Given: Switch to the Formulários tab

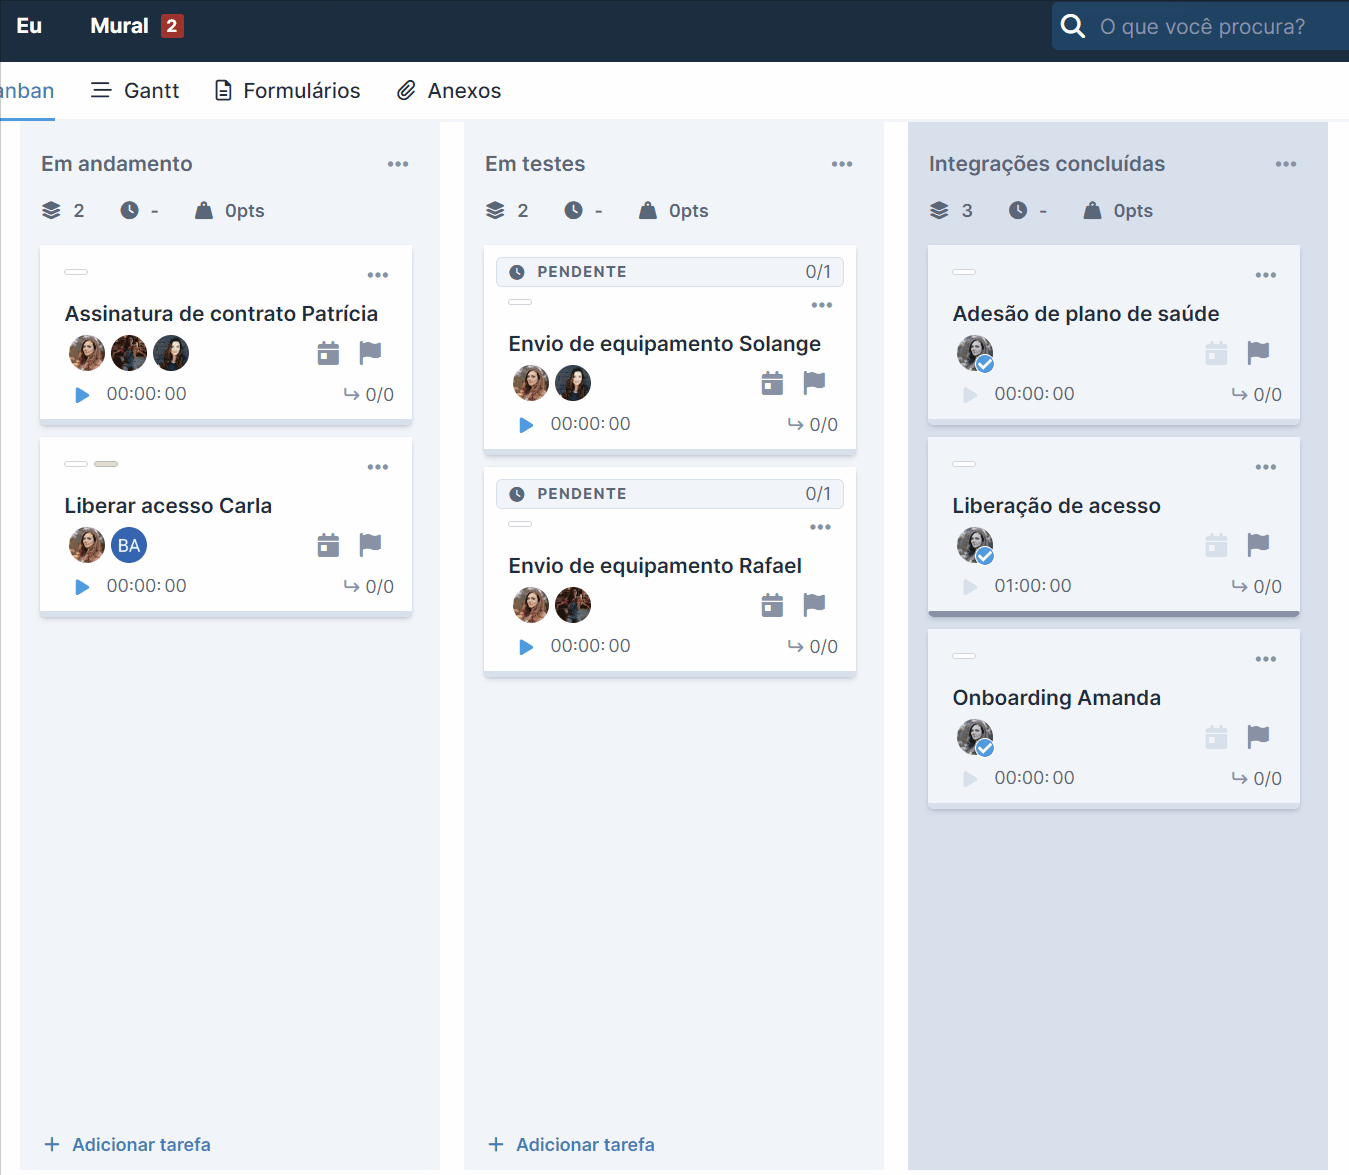Looking at the screenshot, I should point(288,91).
